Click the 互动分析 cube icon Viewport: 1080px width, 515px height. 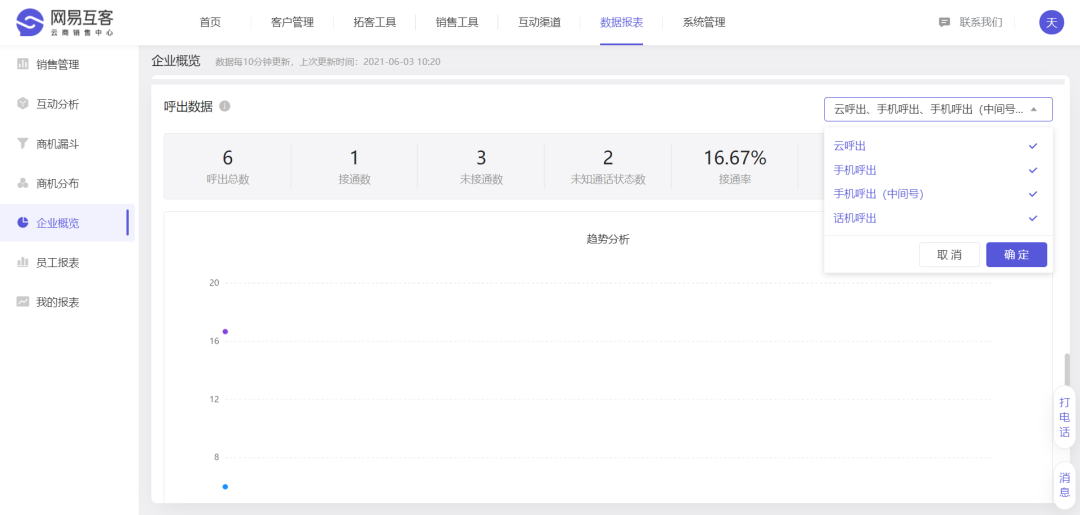pyautogui.click(x=23, y=104)
